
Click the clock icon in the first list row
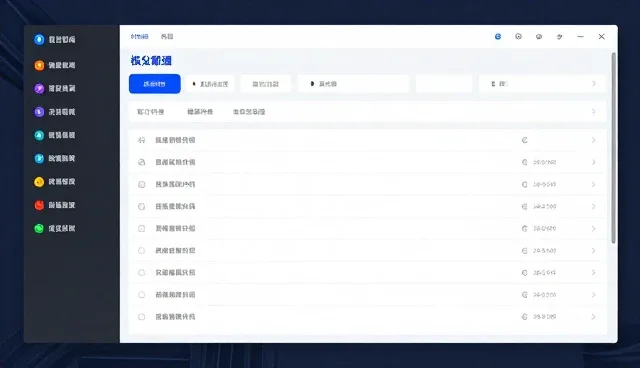coord(525,140)
